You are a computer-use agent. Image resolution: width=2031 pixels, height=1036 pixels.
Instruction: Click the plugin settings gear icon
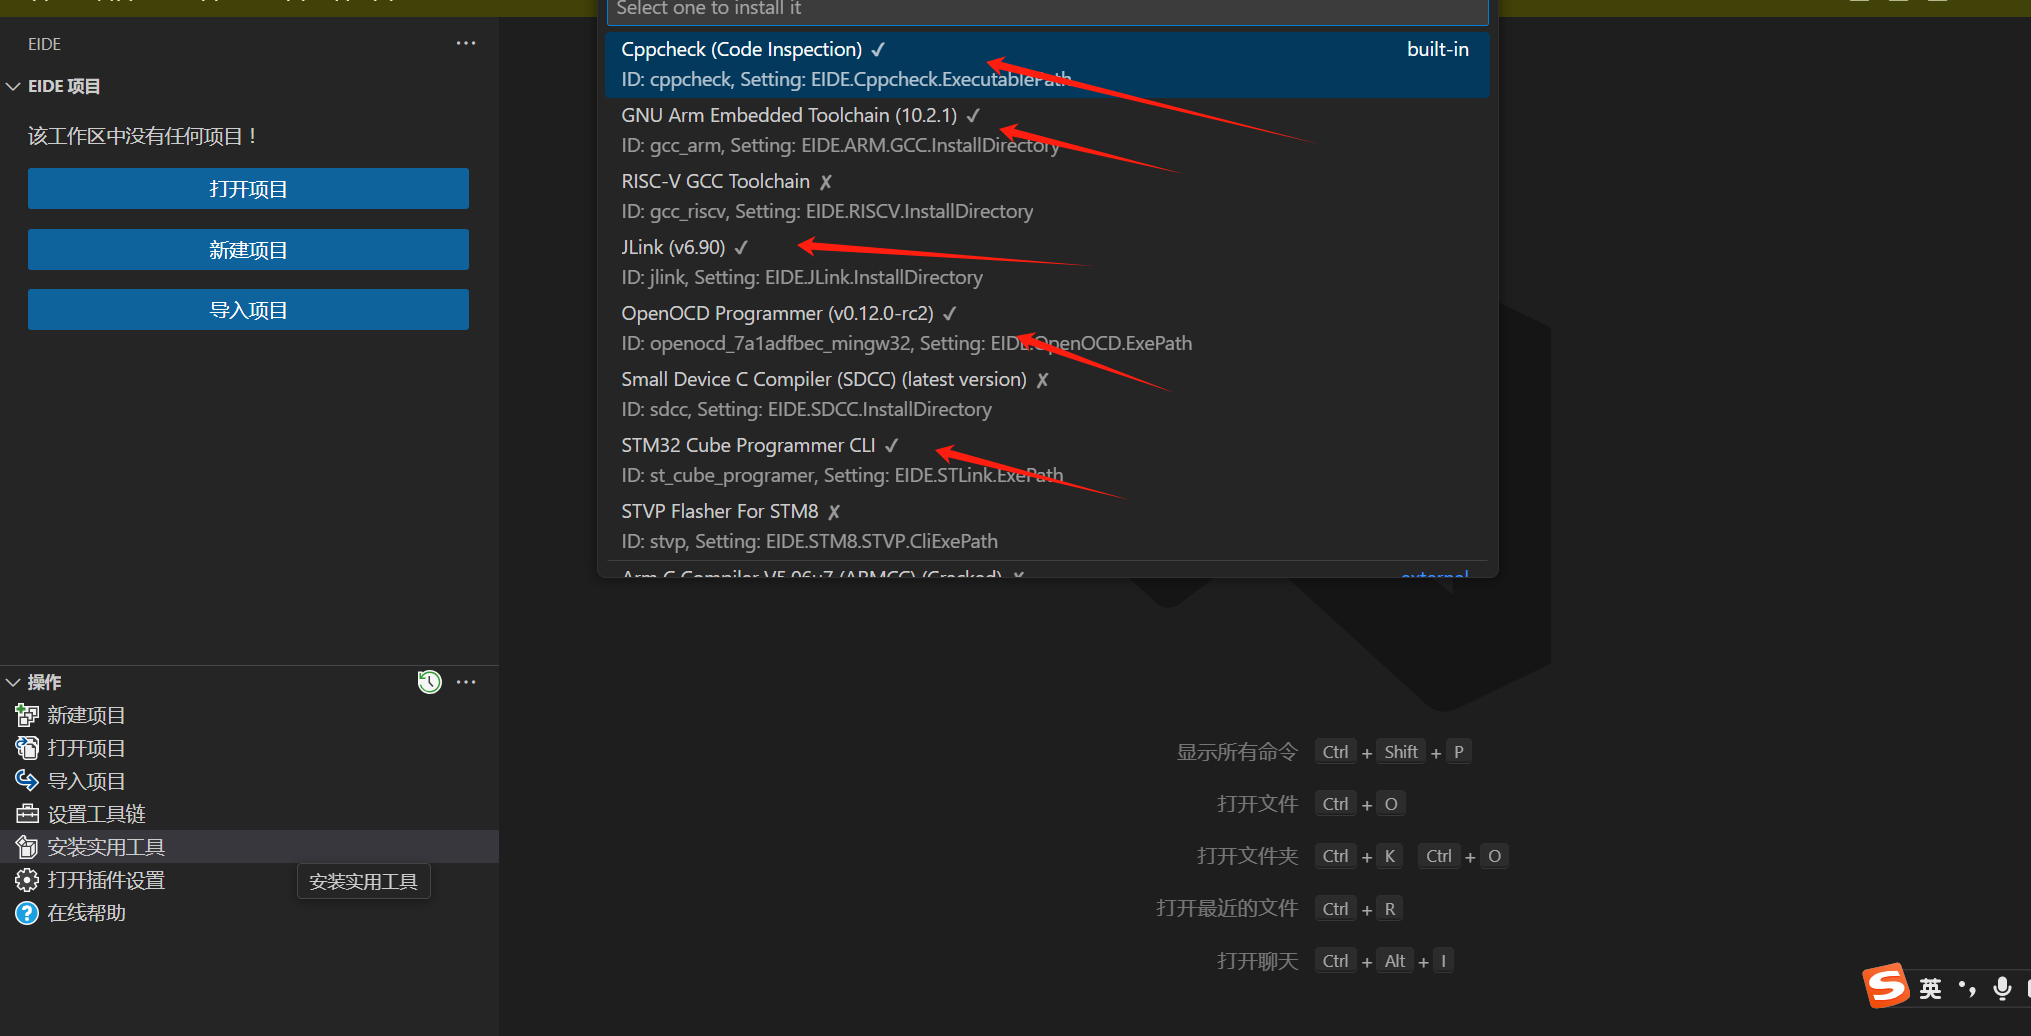point(27,880)
